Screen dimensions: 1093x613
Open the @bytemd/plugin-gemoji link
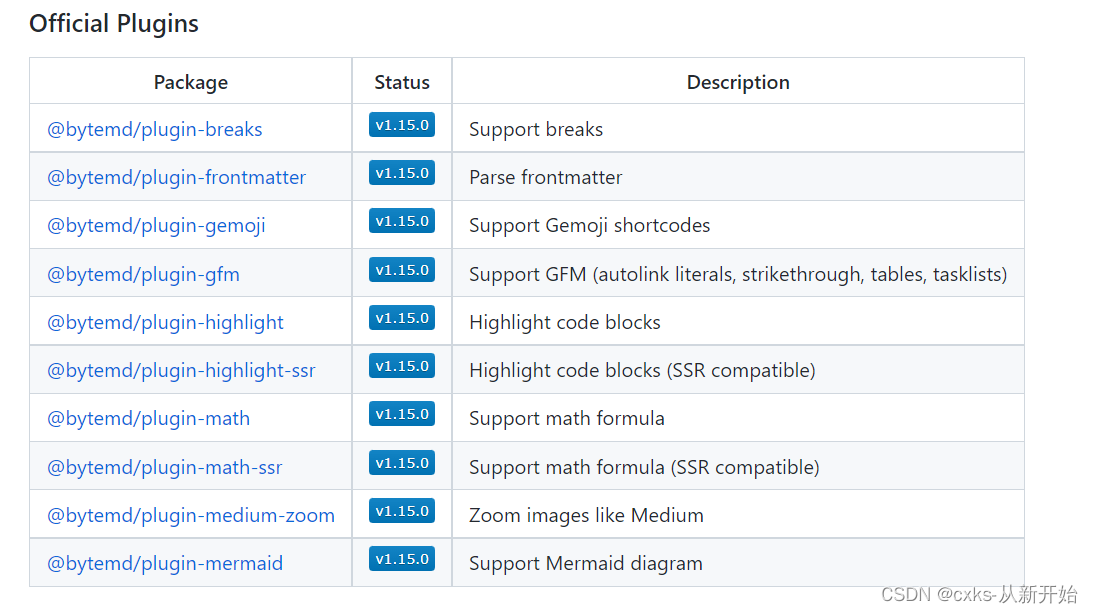(x=156, y=225)
